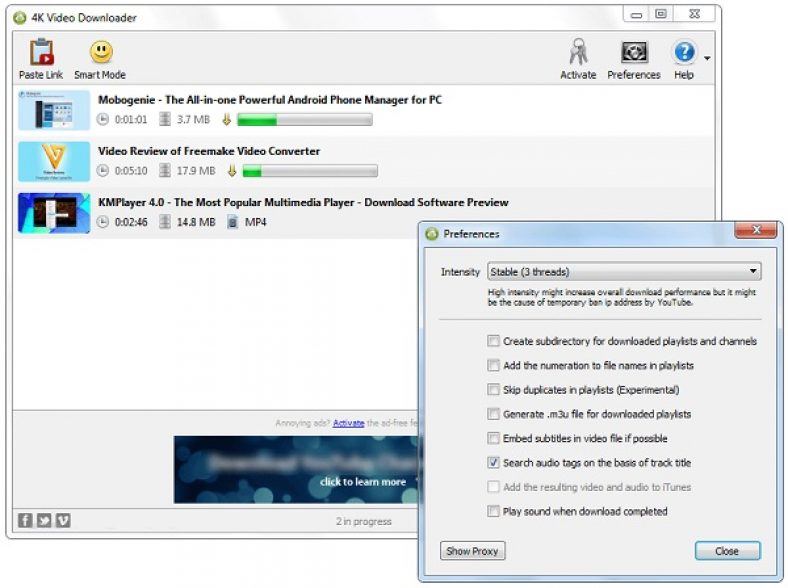Click the KMPlayer 4.0 title text
Screen dimensions: 788x588
coord(303,203)
